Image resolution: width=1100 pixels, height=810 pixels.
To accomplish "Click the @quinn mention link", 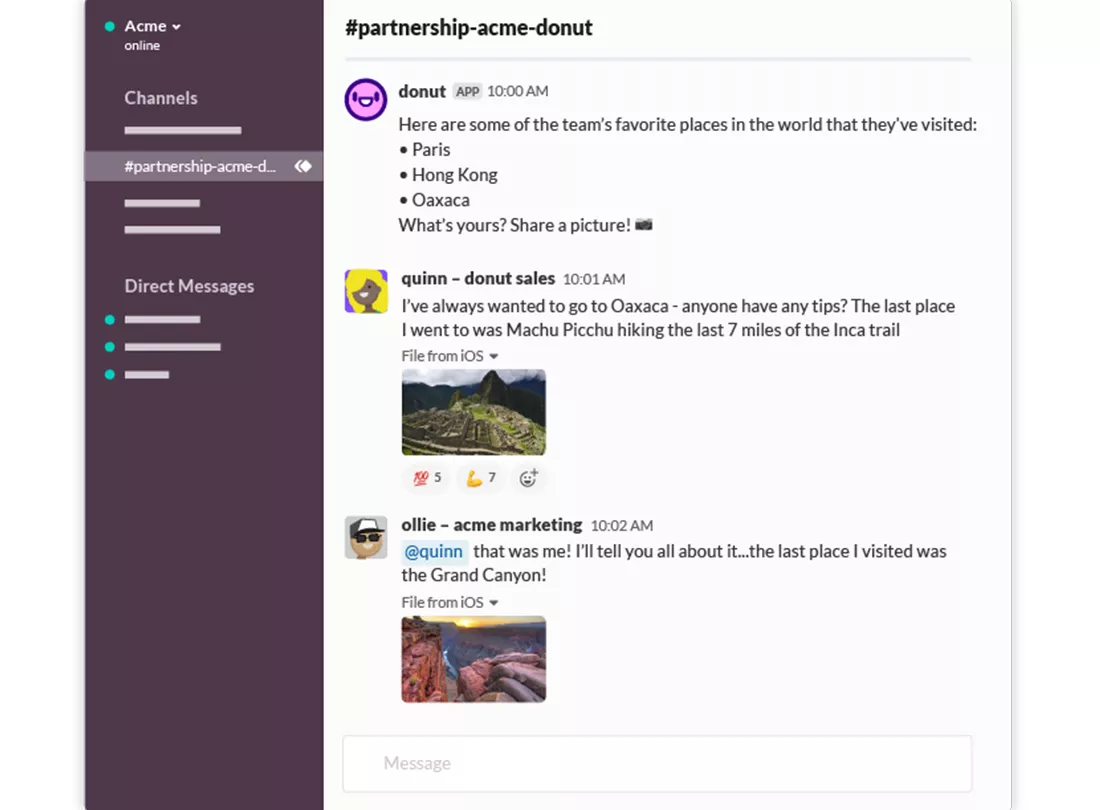I will pos(434,551).
